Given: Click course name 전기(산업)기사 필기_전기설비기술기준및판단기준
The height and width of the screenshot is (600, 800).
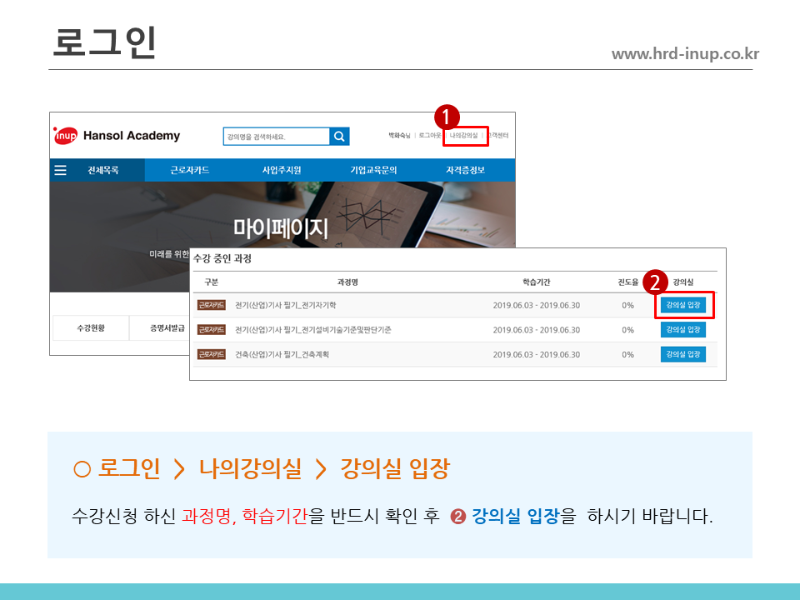Looking at the screenshot, I should 313,330.
